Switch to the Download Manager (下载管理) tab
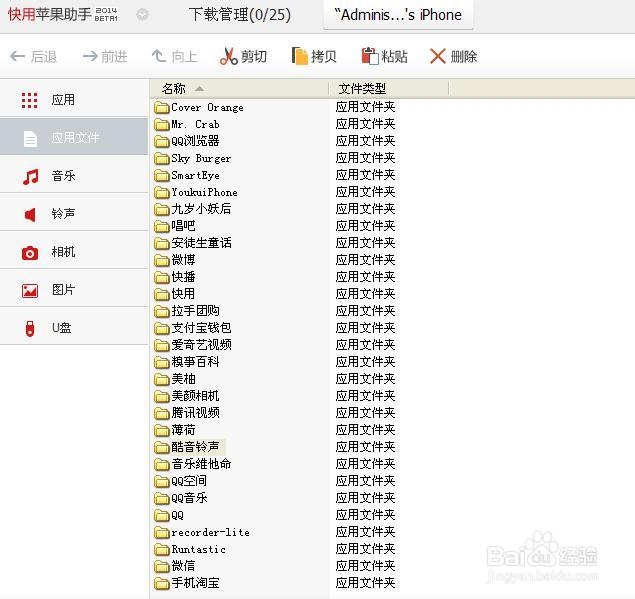 [x=240, y=15]
